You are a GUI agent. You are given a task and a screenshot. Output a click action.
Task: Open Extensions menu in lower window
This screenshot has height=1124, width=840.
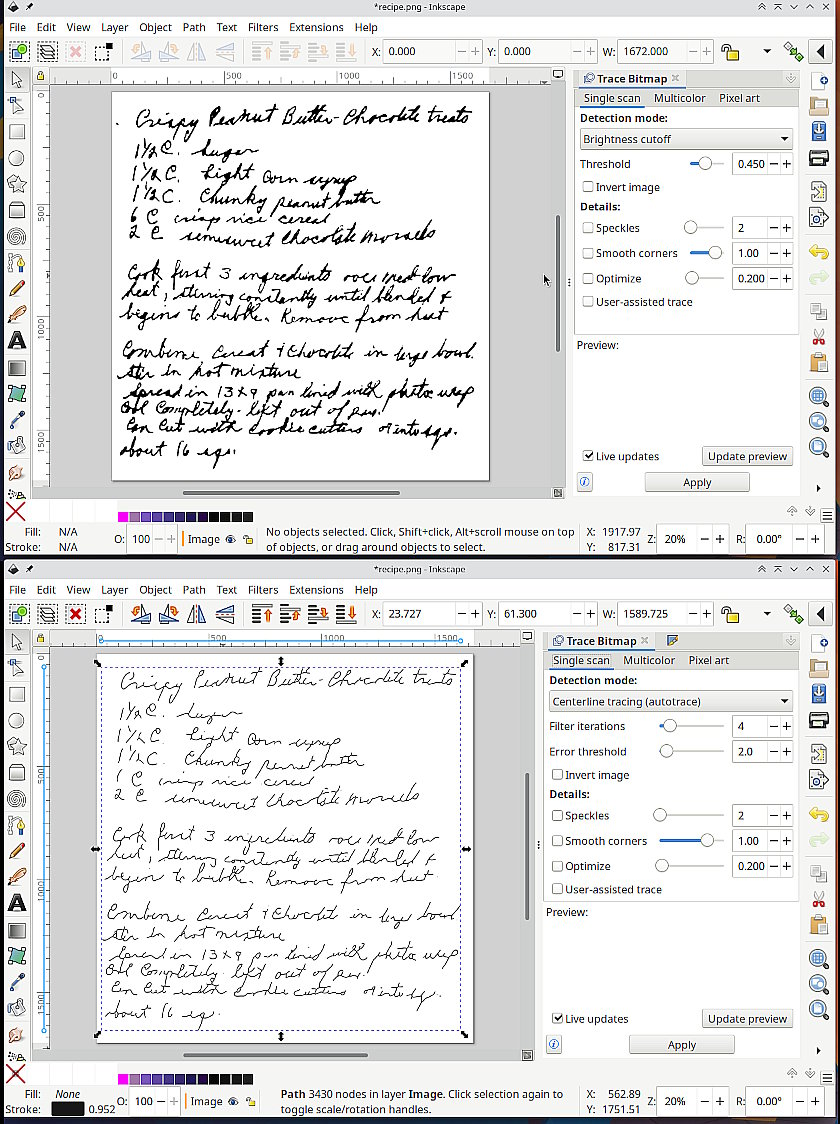316,590
